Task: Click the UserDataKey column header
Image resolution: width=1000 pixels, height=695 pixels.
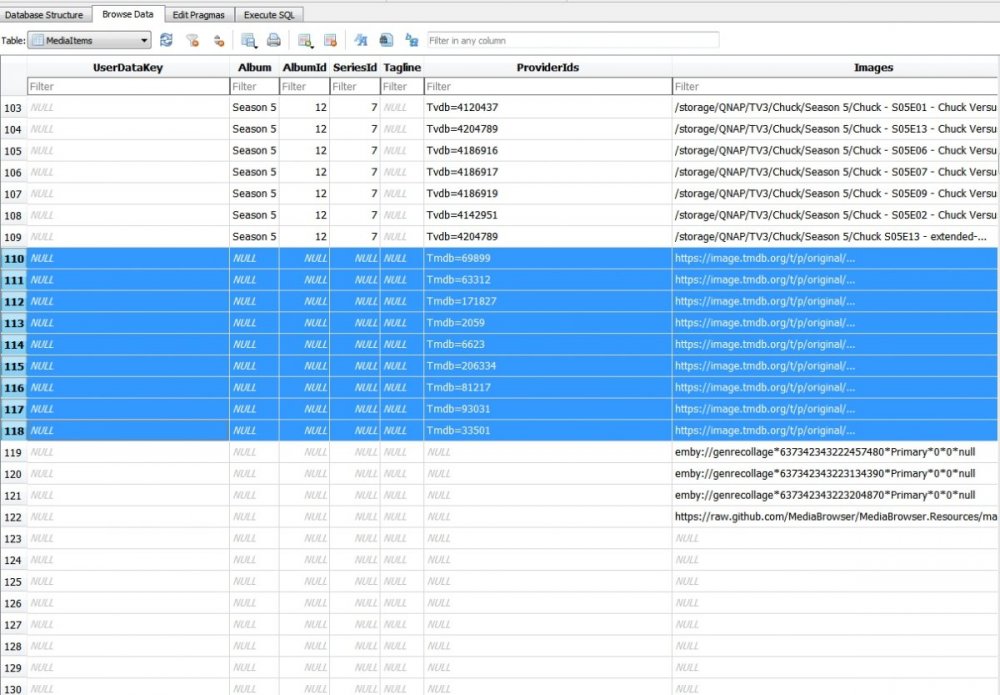Action: (x=127, y=68)
